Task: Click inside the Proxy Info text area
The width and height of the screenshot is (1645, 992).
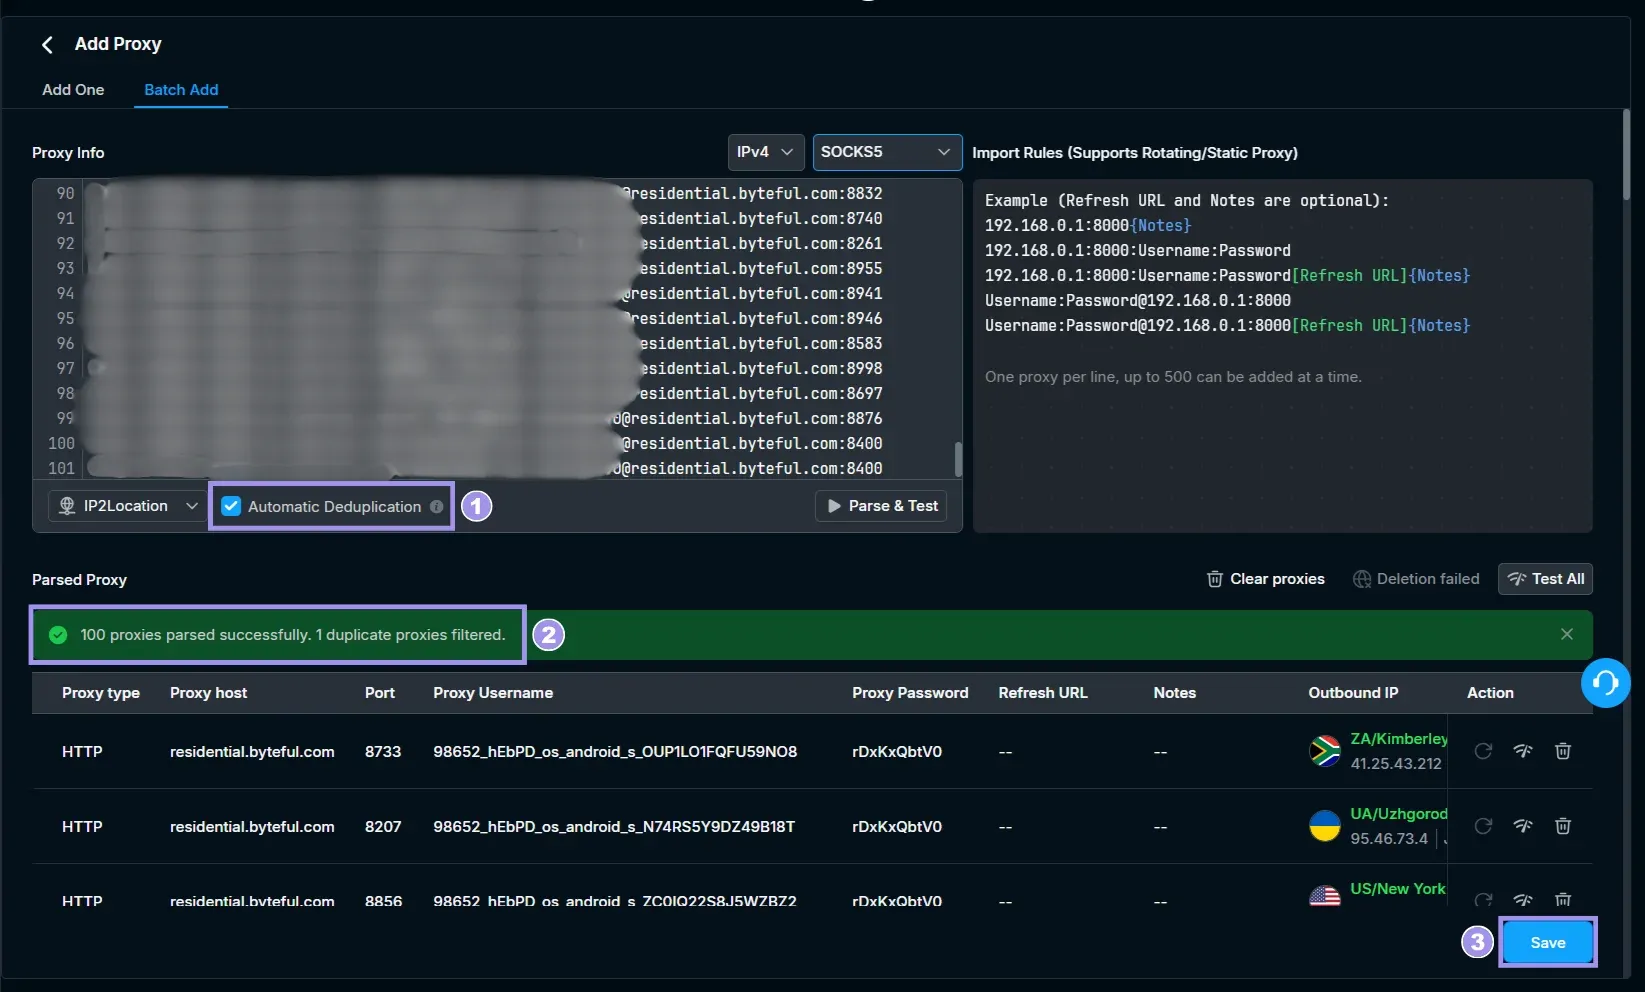Action: tap(497, 329)
